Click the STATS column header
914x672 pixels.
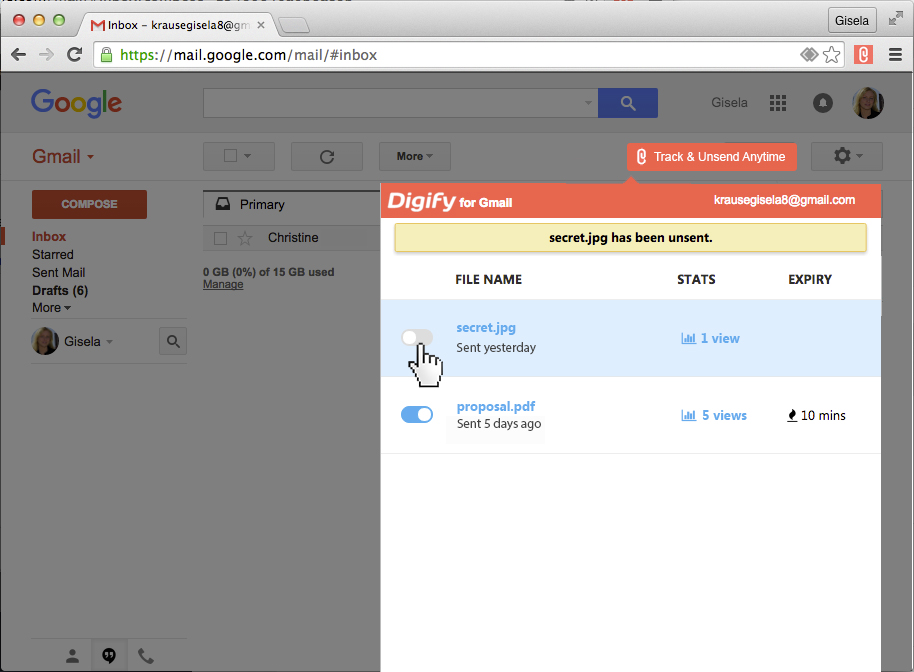tap(696, 280)
